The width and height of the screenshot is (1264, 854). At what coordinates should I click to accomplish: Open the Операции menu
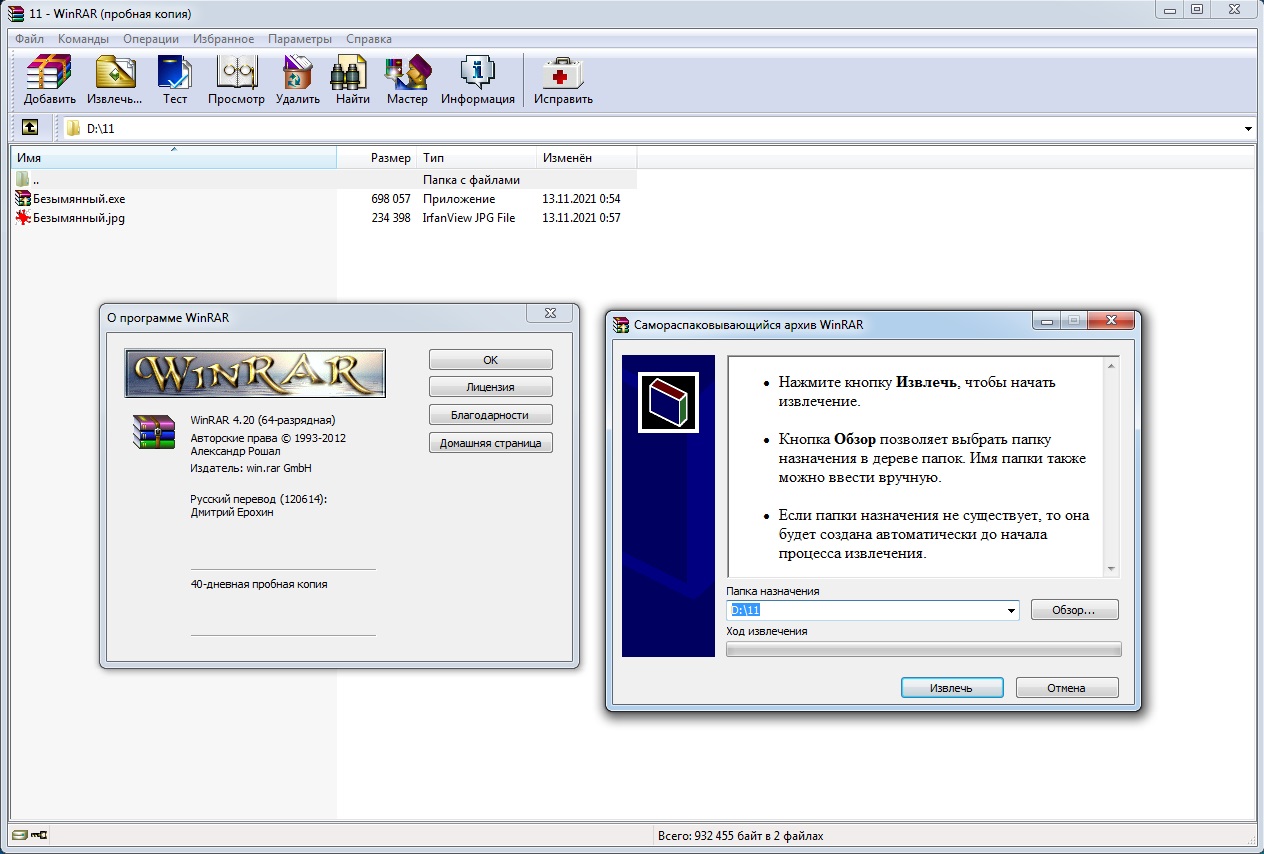pyautogui.click(x=151, y=39)
